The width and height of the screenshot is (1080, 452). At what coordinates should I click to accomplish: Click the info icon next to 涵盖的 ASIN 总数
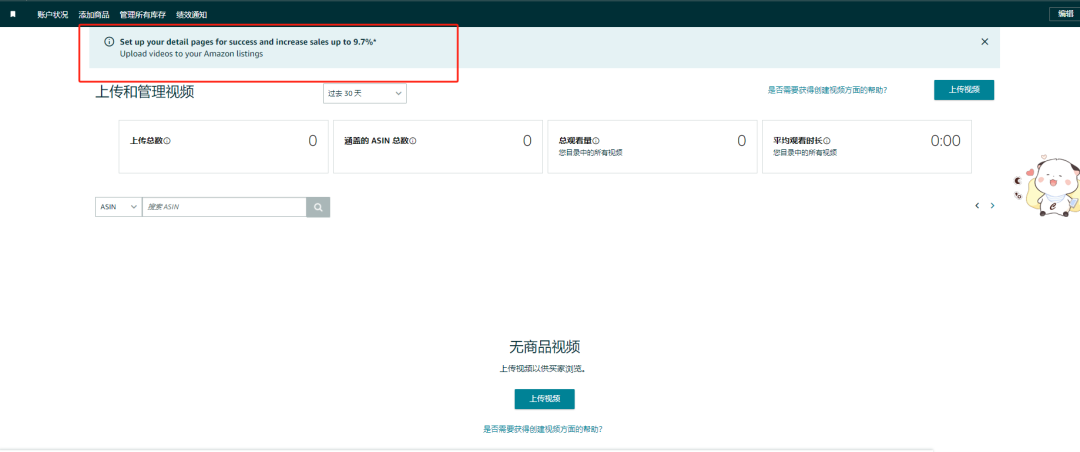tap(413, 141)
